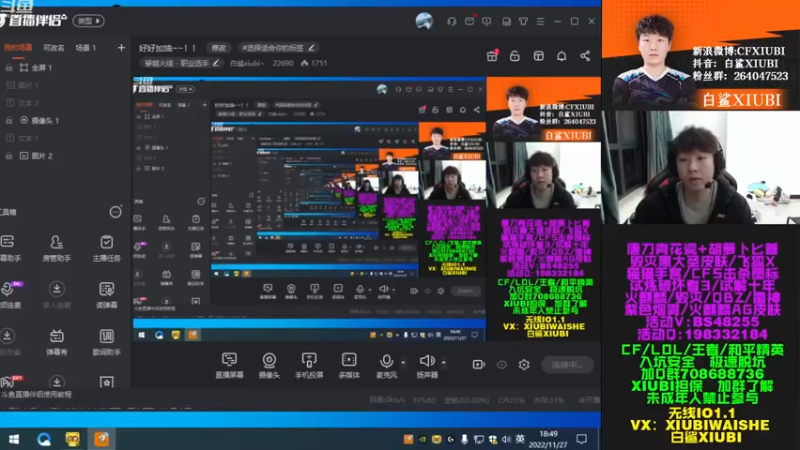Open the 类型 mode switch pill near logo

[89, 21]
